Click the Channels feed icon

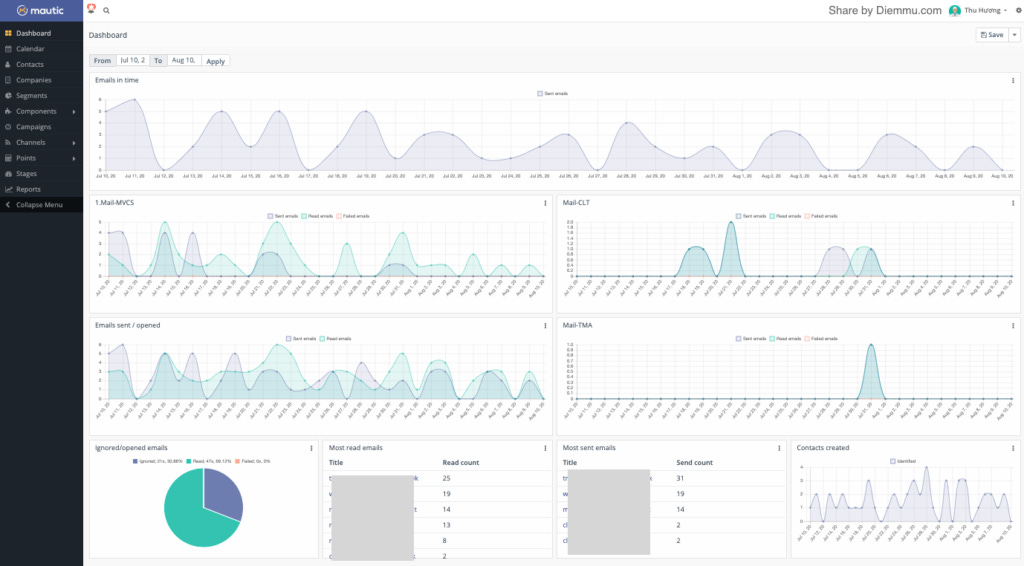8,142
